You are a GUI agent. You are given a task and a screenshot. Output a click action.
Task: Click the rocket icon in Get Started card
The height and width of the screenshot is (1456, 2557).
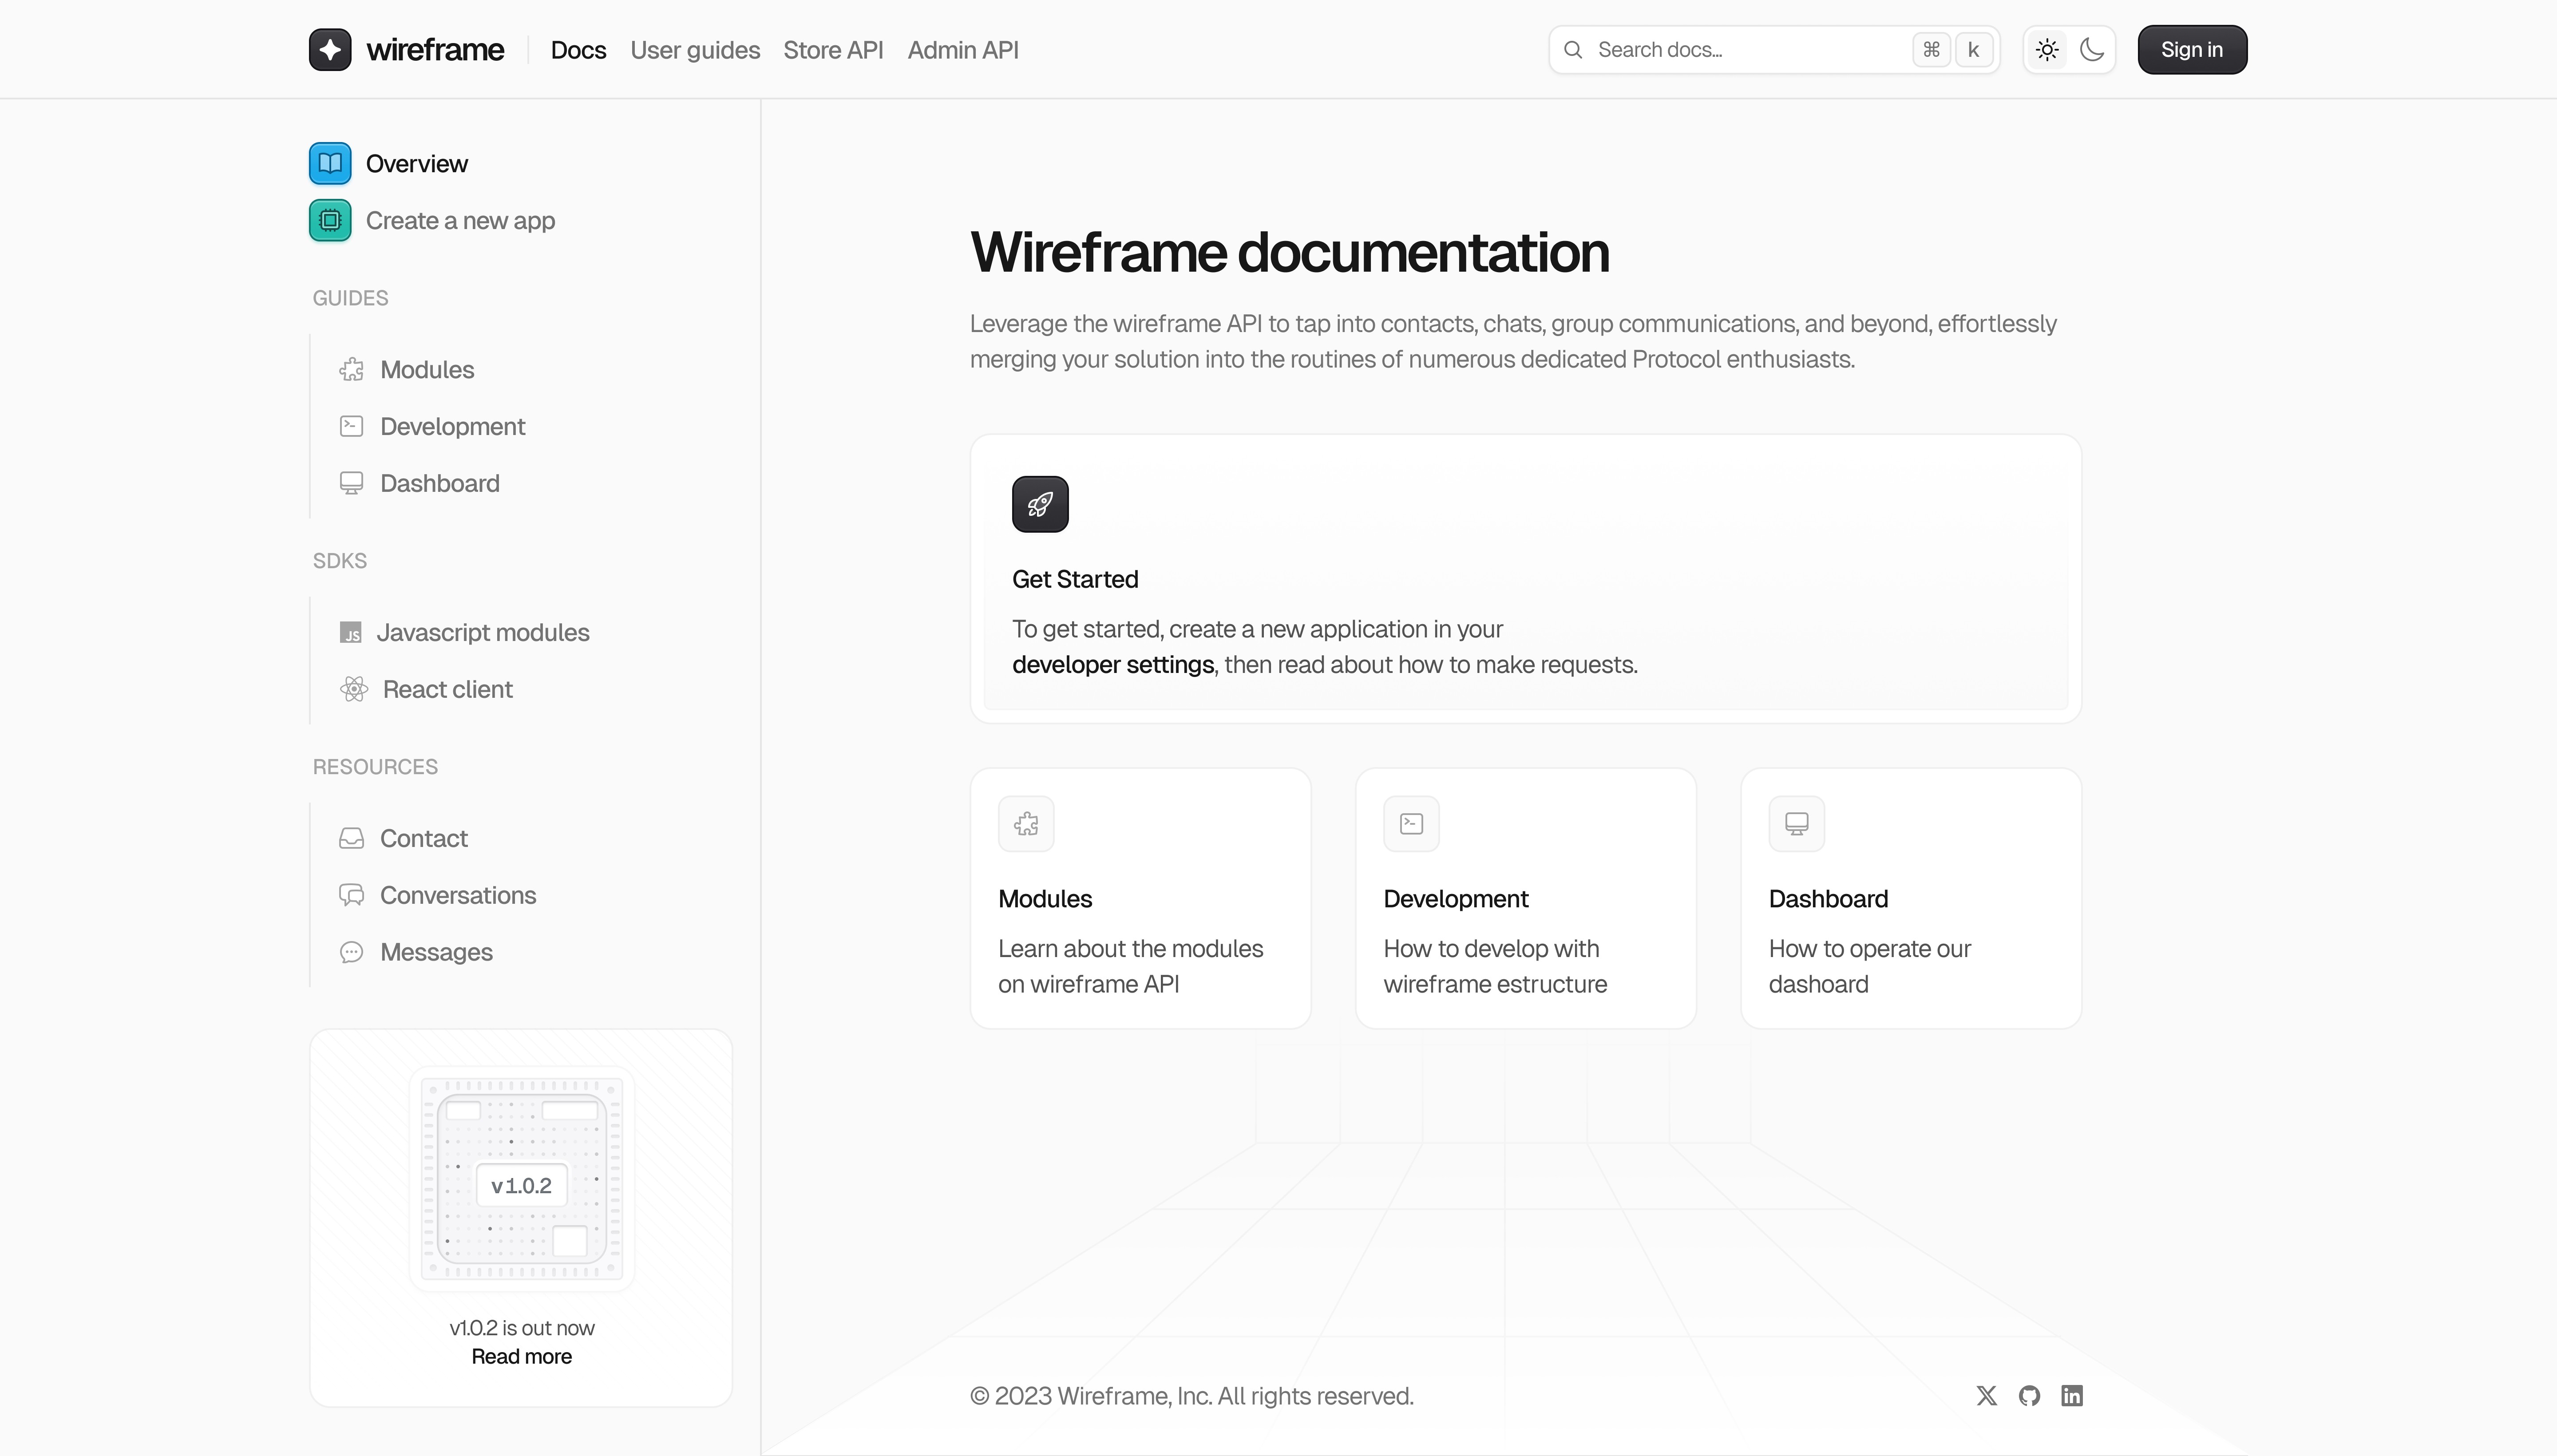[x=1040, y=504]
